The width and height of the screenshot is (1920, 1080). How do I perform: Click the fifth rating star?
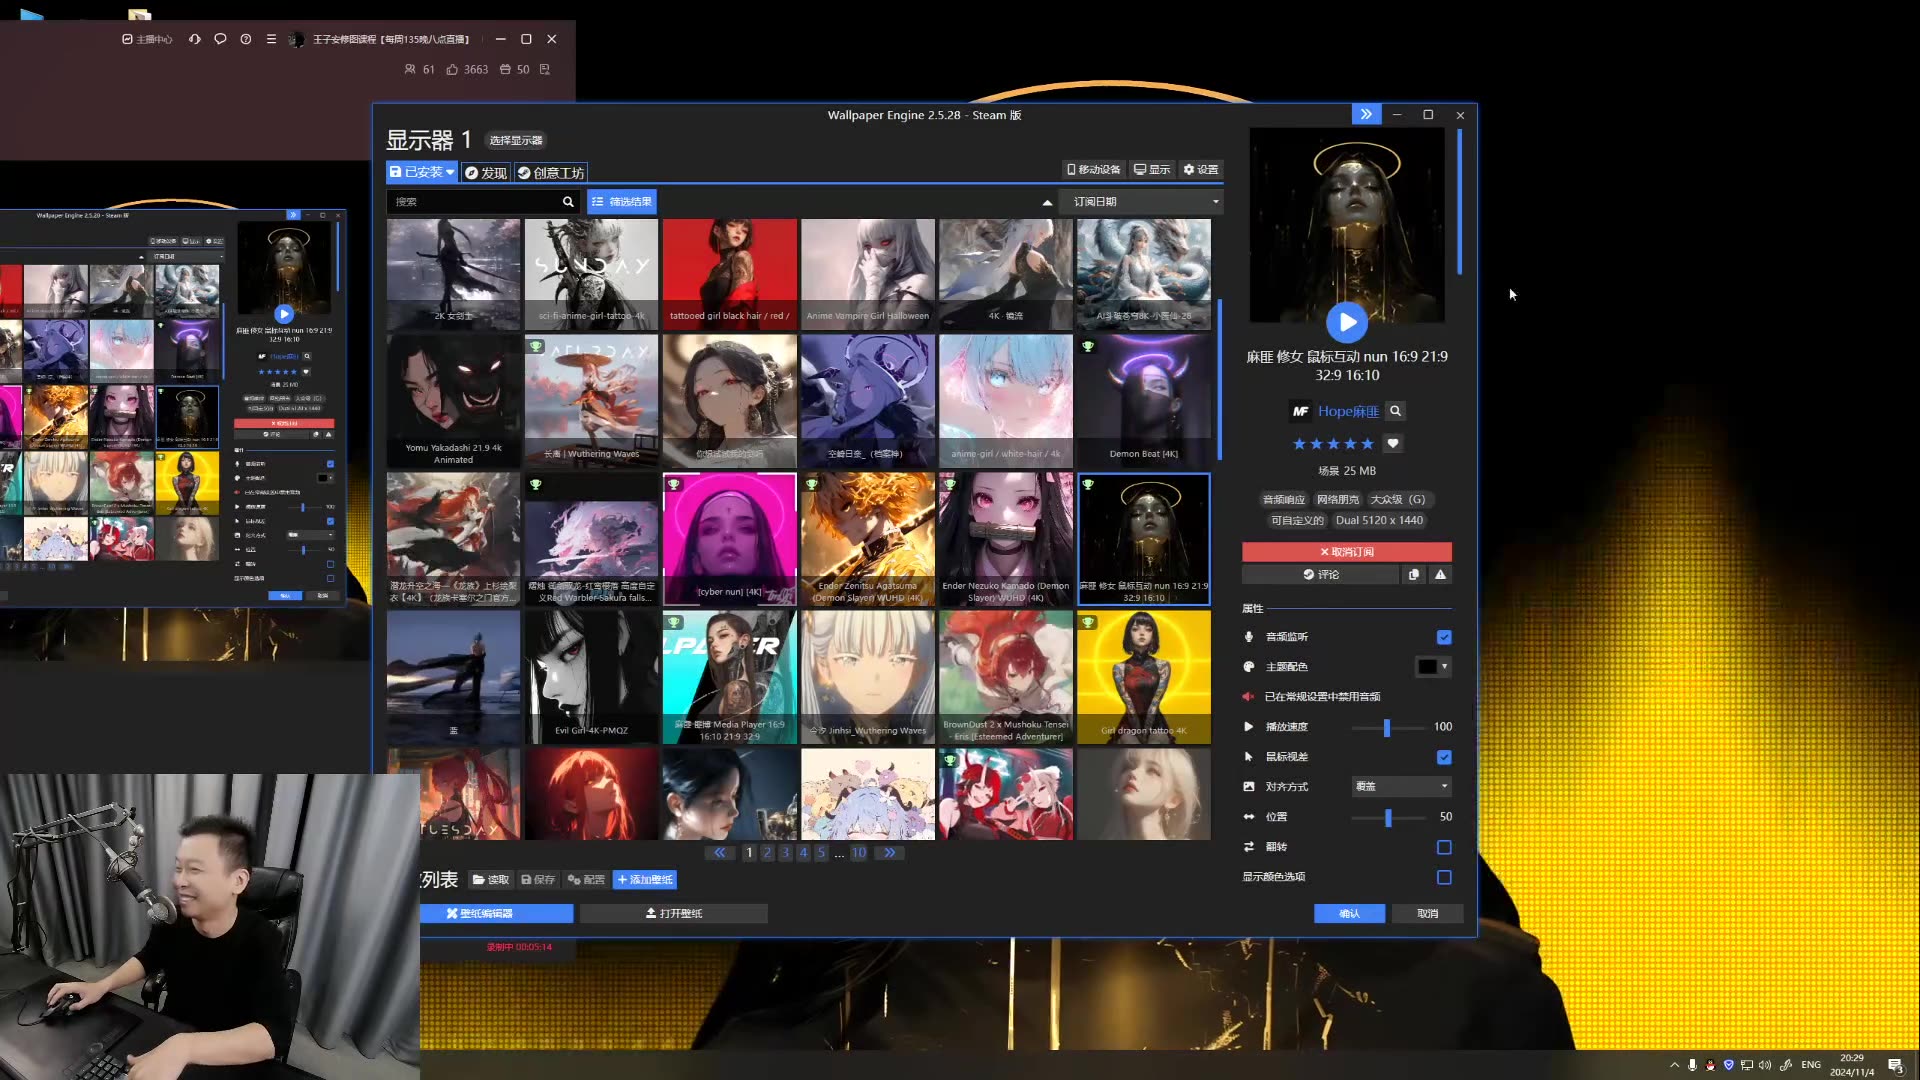pyautogui.click(x=1367, y=444)
